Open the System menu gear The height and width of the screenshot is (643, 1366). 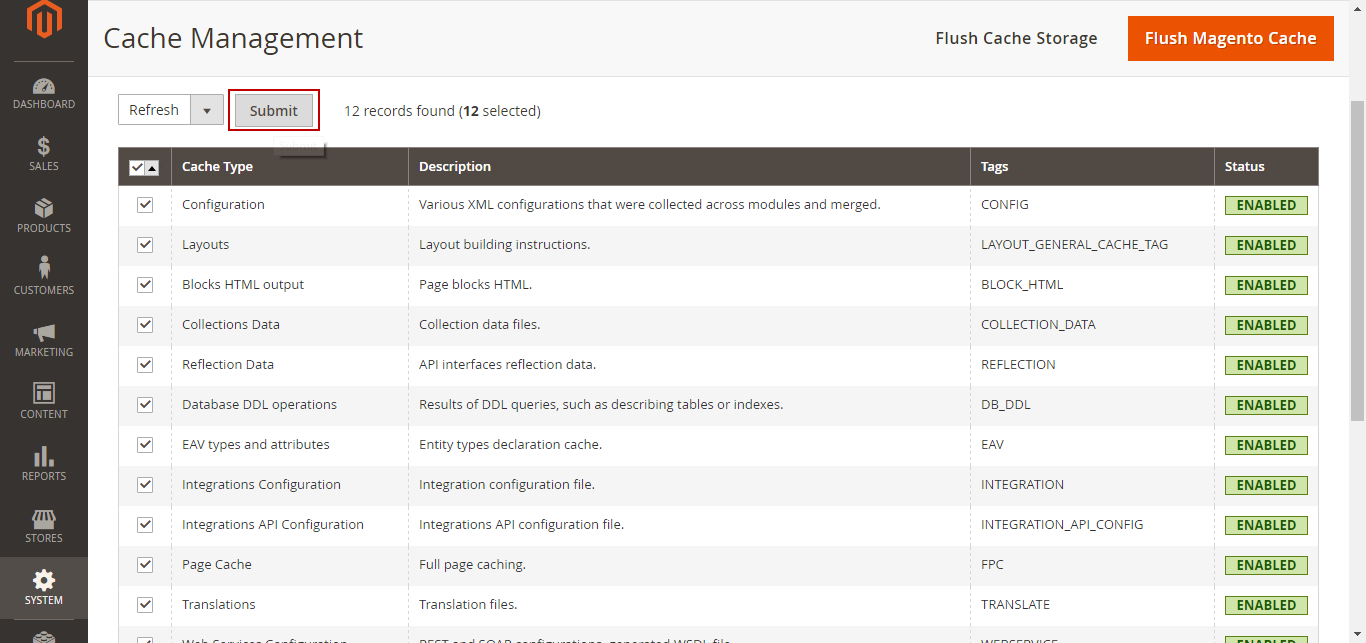click(44, 581)
